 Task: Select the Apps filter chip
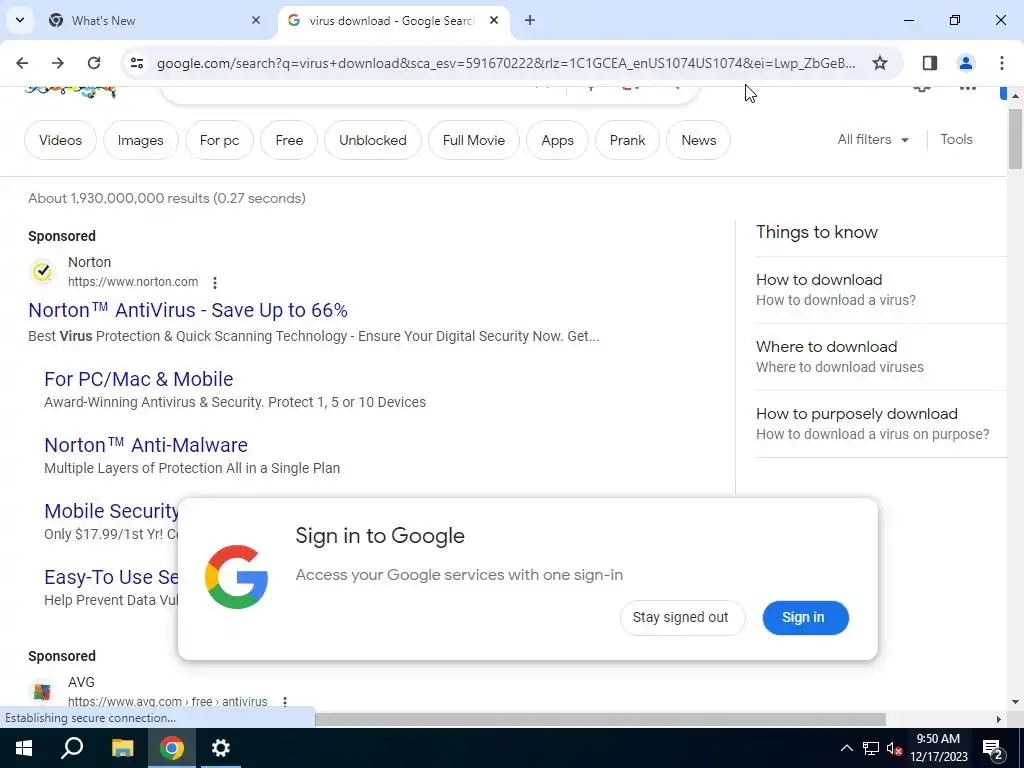pos(557,140)
